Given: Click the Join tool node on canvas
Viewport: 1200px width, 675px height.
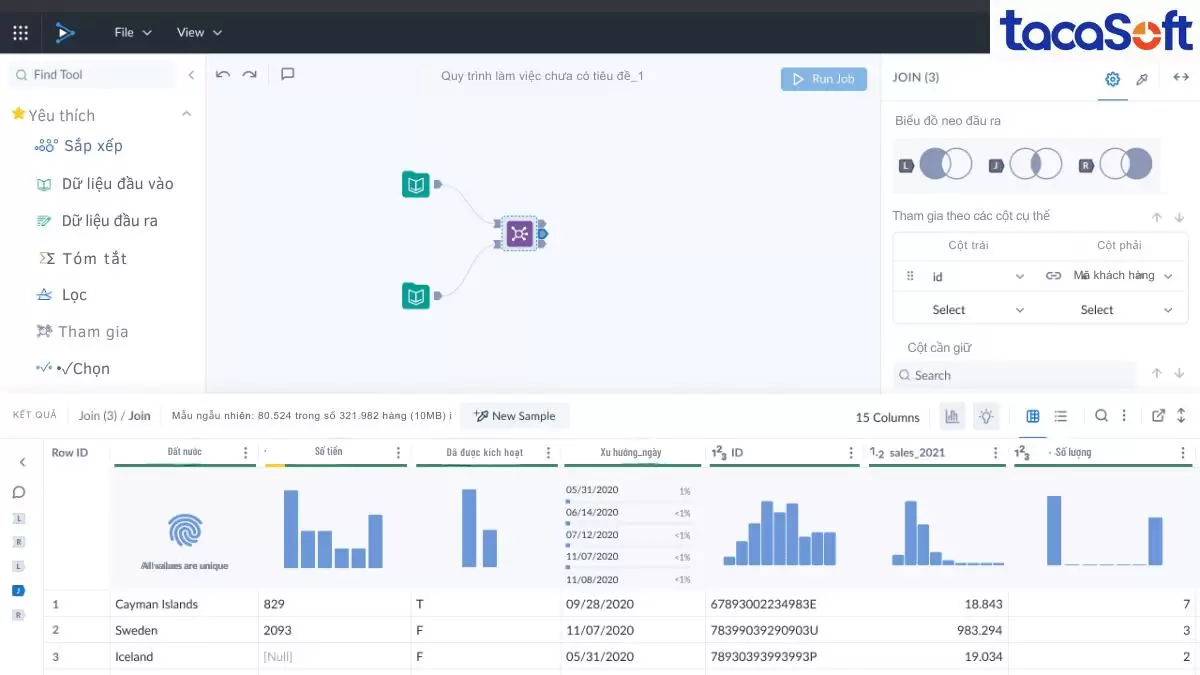Looking at the screenshot, I should (519, 234).
